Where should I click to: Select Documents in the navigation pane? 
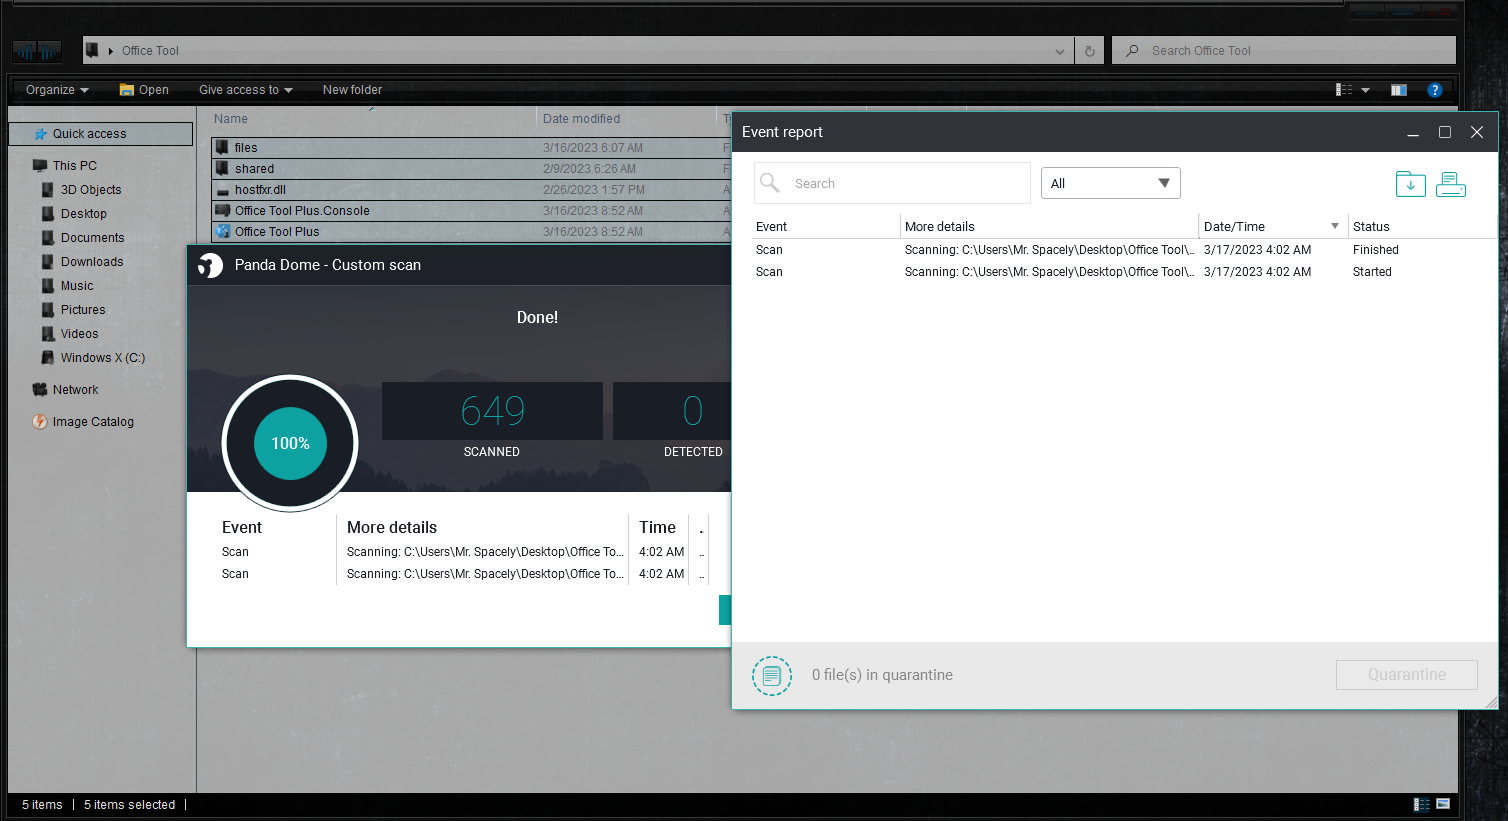pos(93,238)
